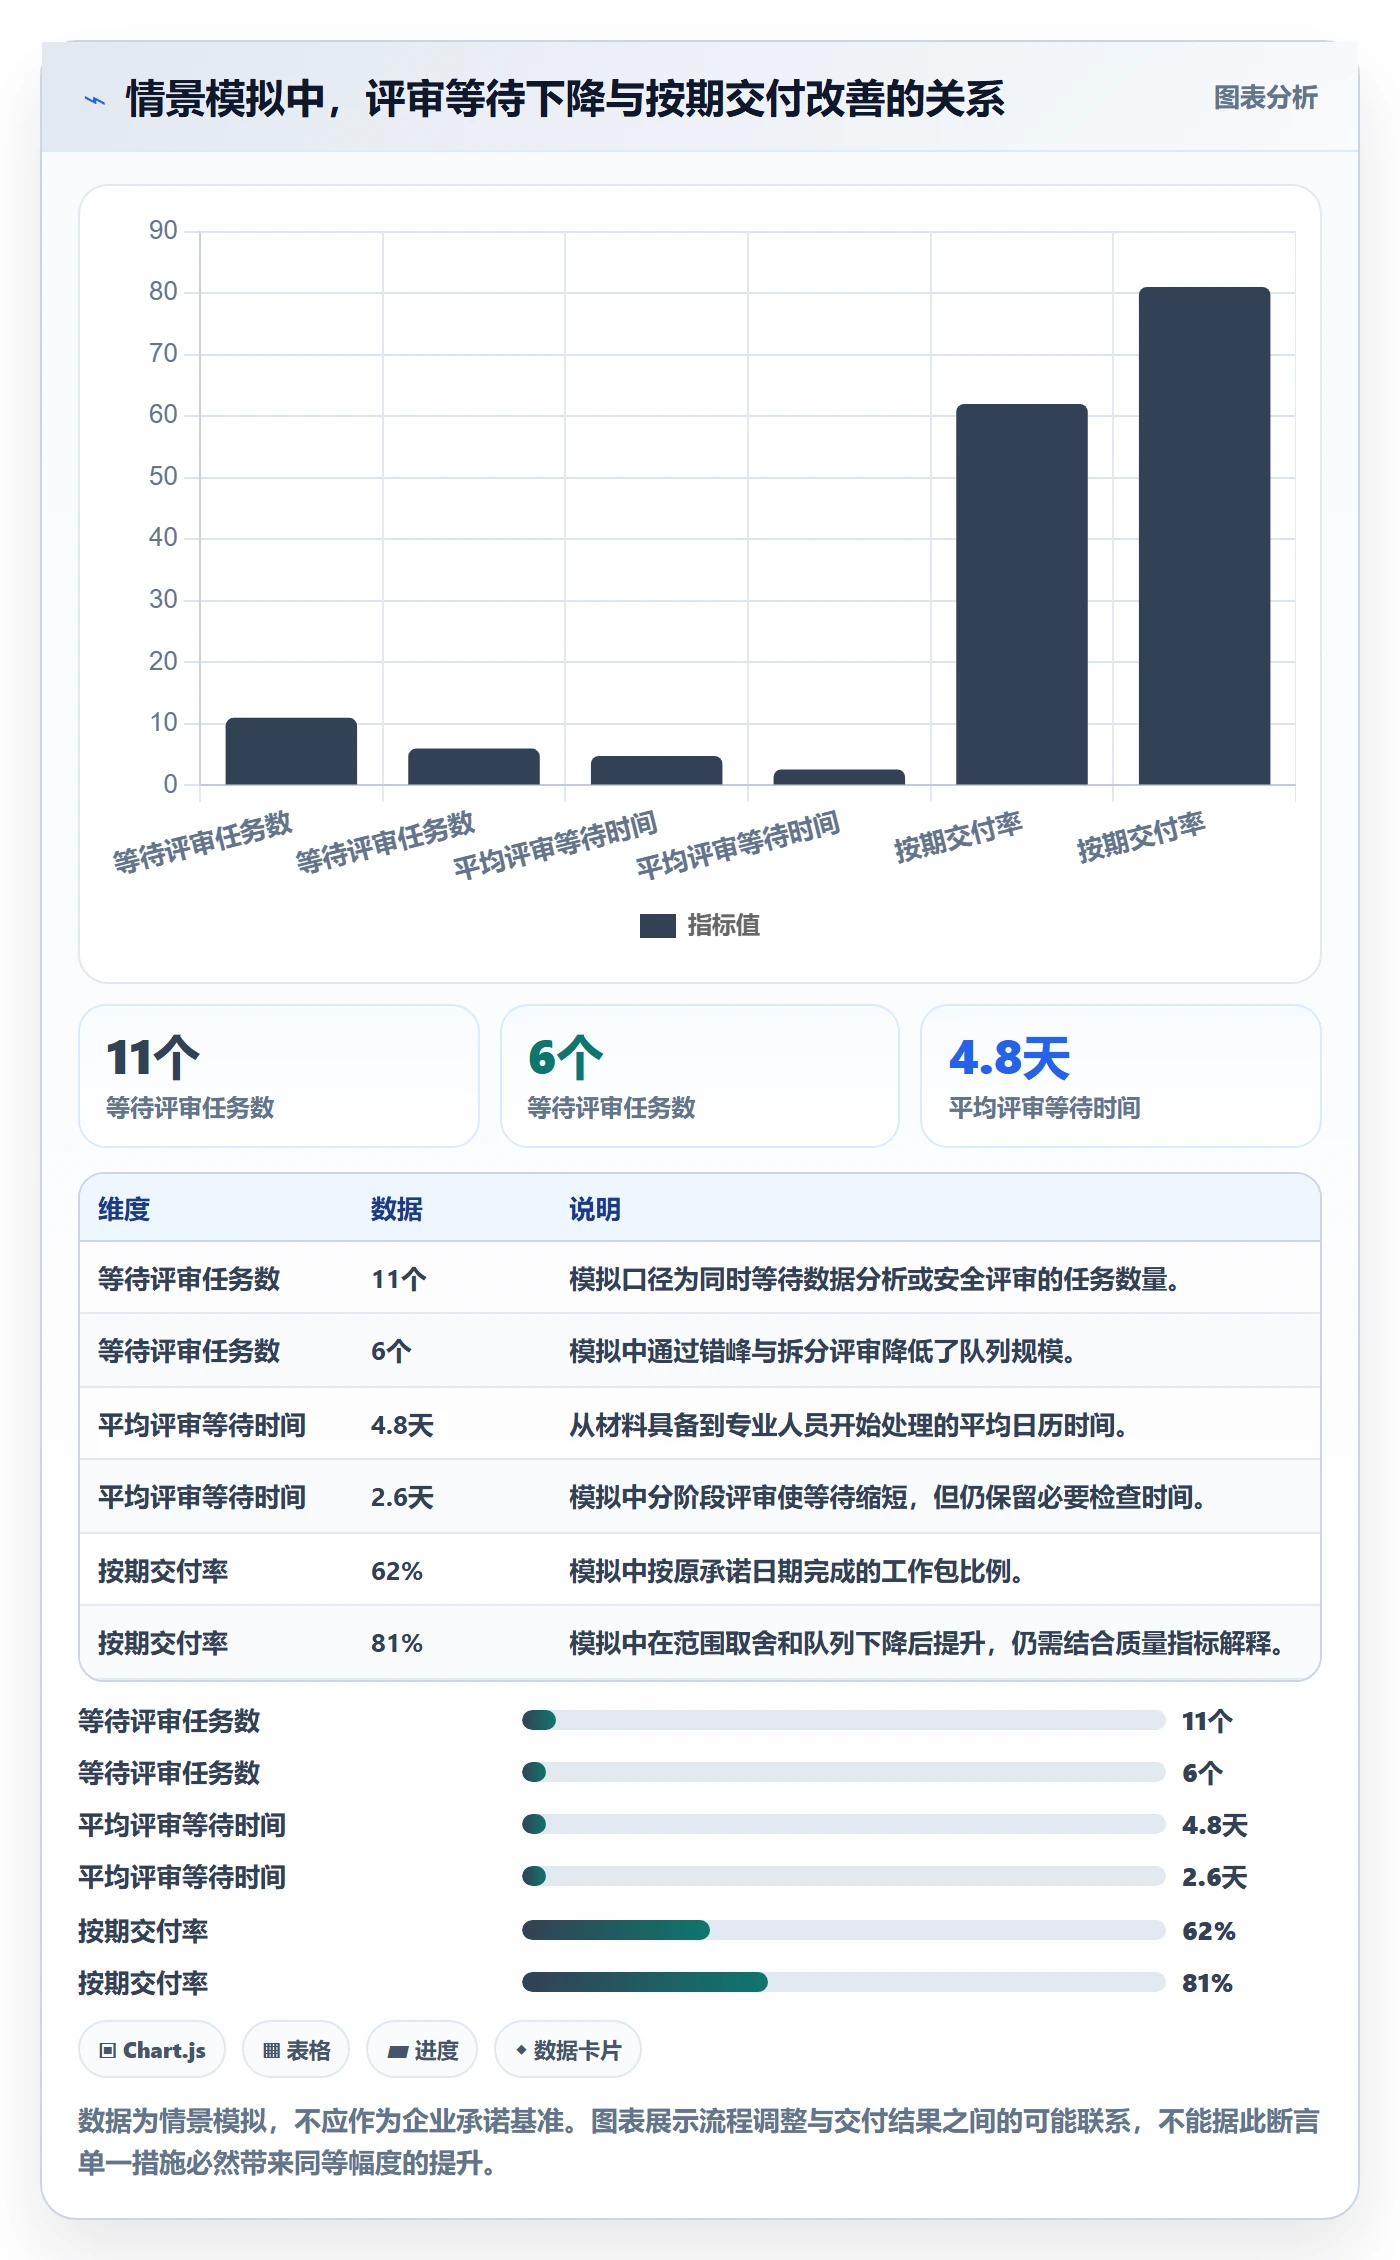Click the 81% progress bar
The height and width of the screenshot is (2260, 1400).
[843, 1982]
